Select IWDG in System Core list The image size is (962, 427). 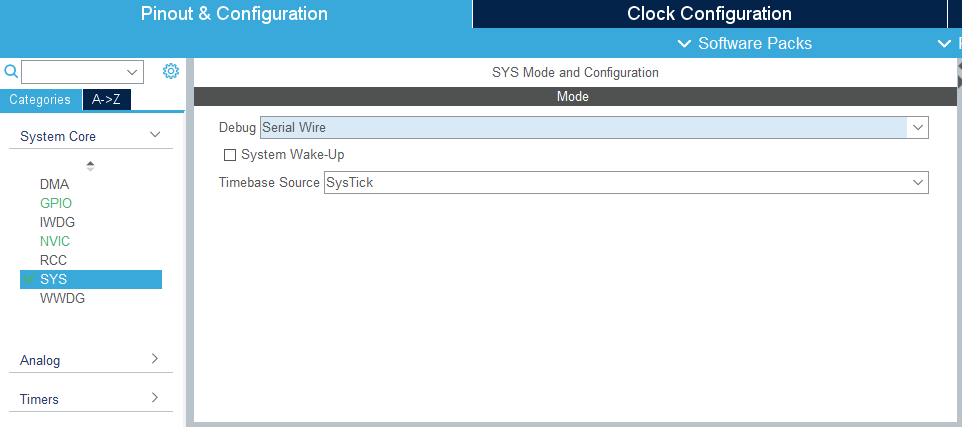58,222
